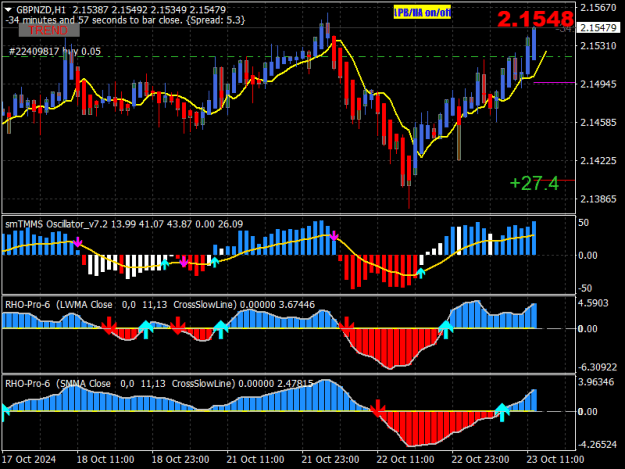Click the green +27.4 profit readout
This screenshot has width=625, height=469.
coord(534,183)
